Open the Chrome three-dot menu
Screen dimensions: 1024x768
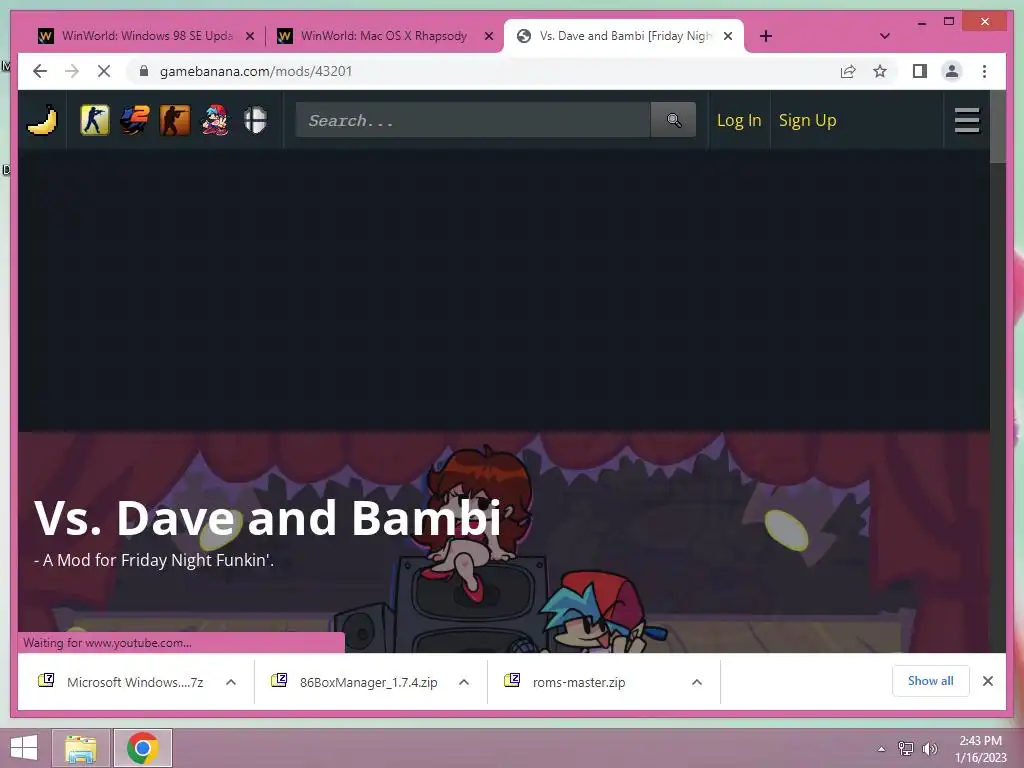[x=984, y=71]
